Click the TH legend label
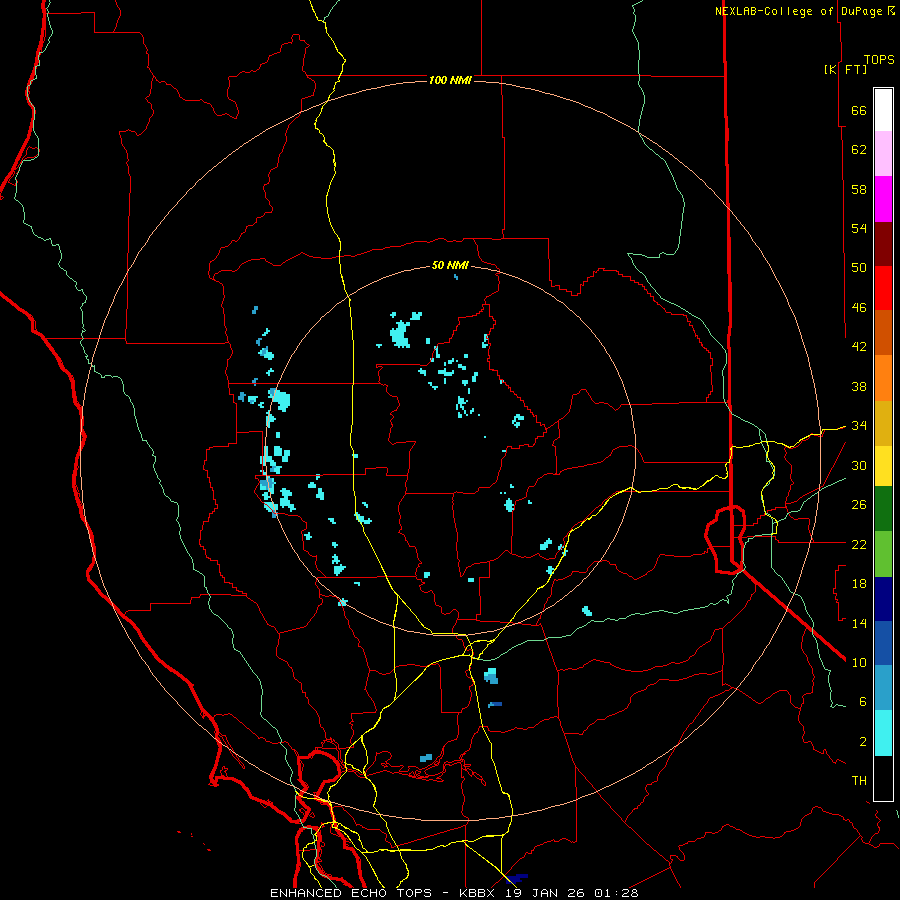This screenshot has width=900, height=900. 859,781
